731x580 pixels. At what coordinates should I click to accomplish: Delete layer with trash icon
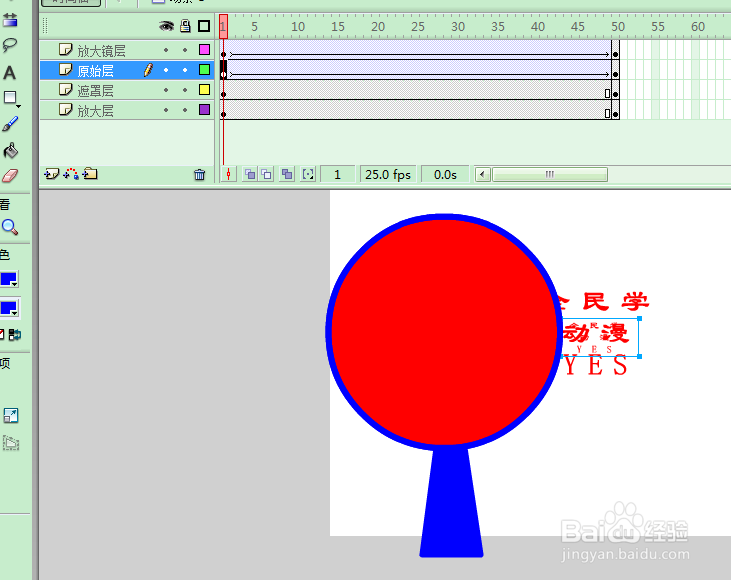200,175
